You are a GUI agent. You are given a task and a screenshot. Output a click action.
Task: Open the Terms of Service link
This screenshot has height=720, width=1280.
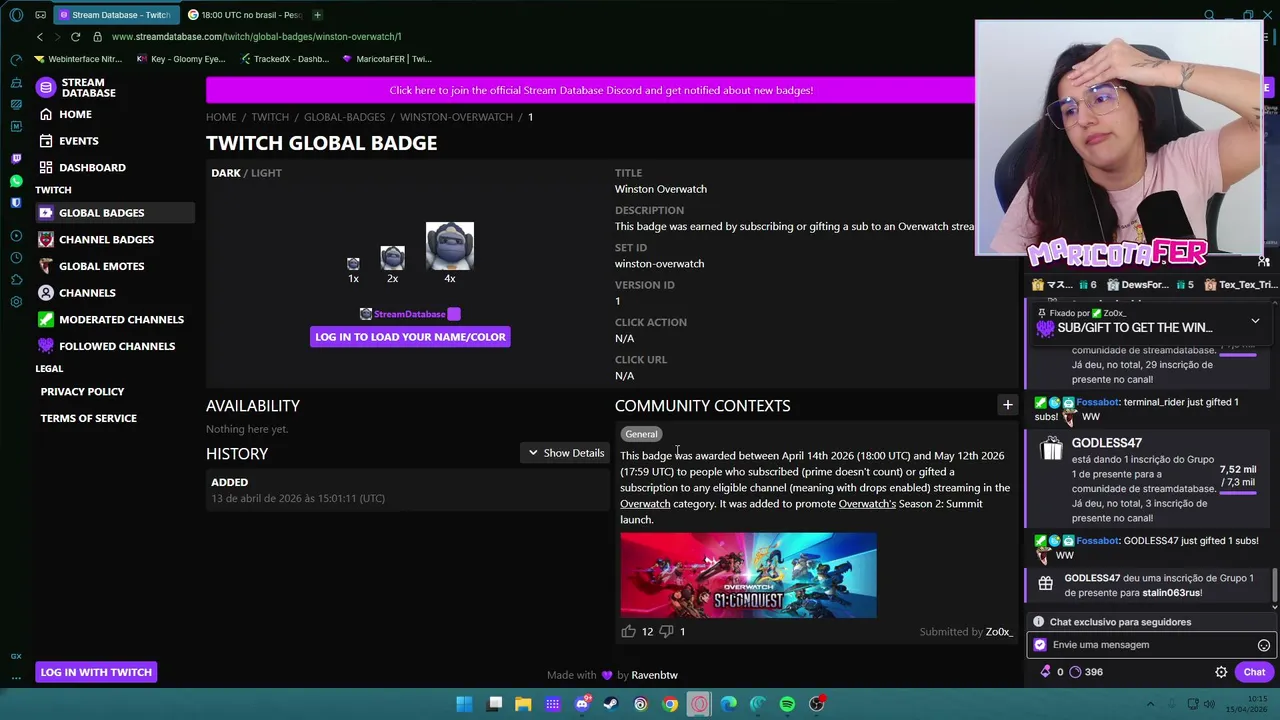pyautogui.click(x=88, y=418)
